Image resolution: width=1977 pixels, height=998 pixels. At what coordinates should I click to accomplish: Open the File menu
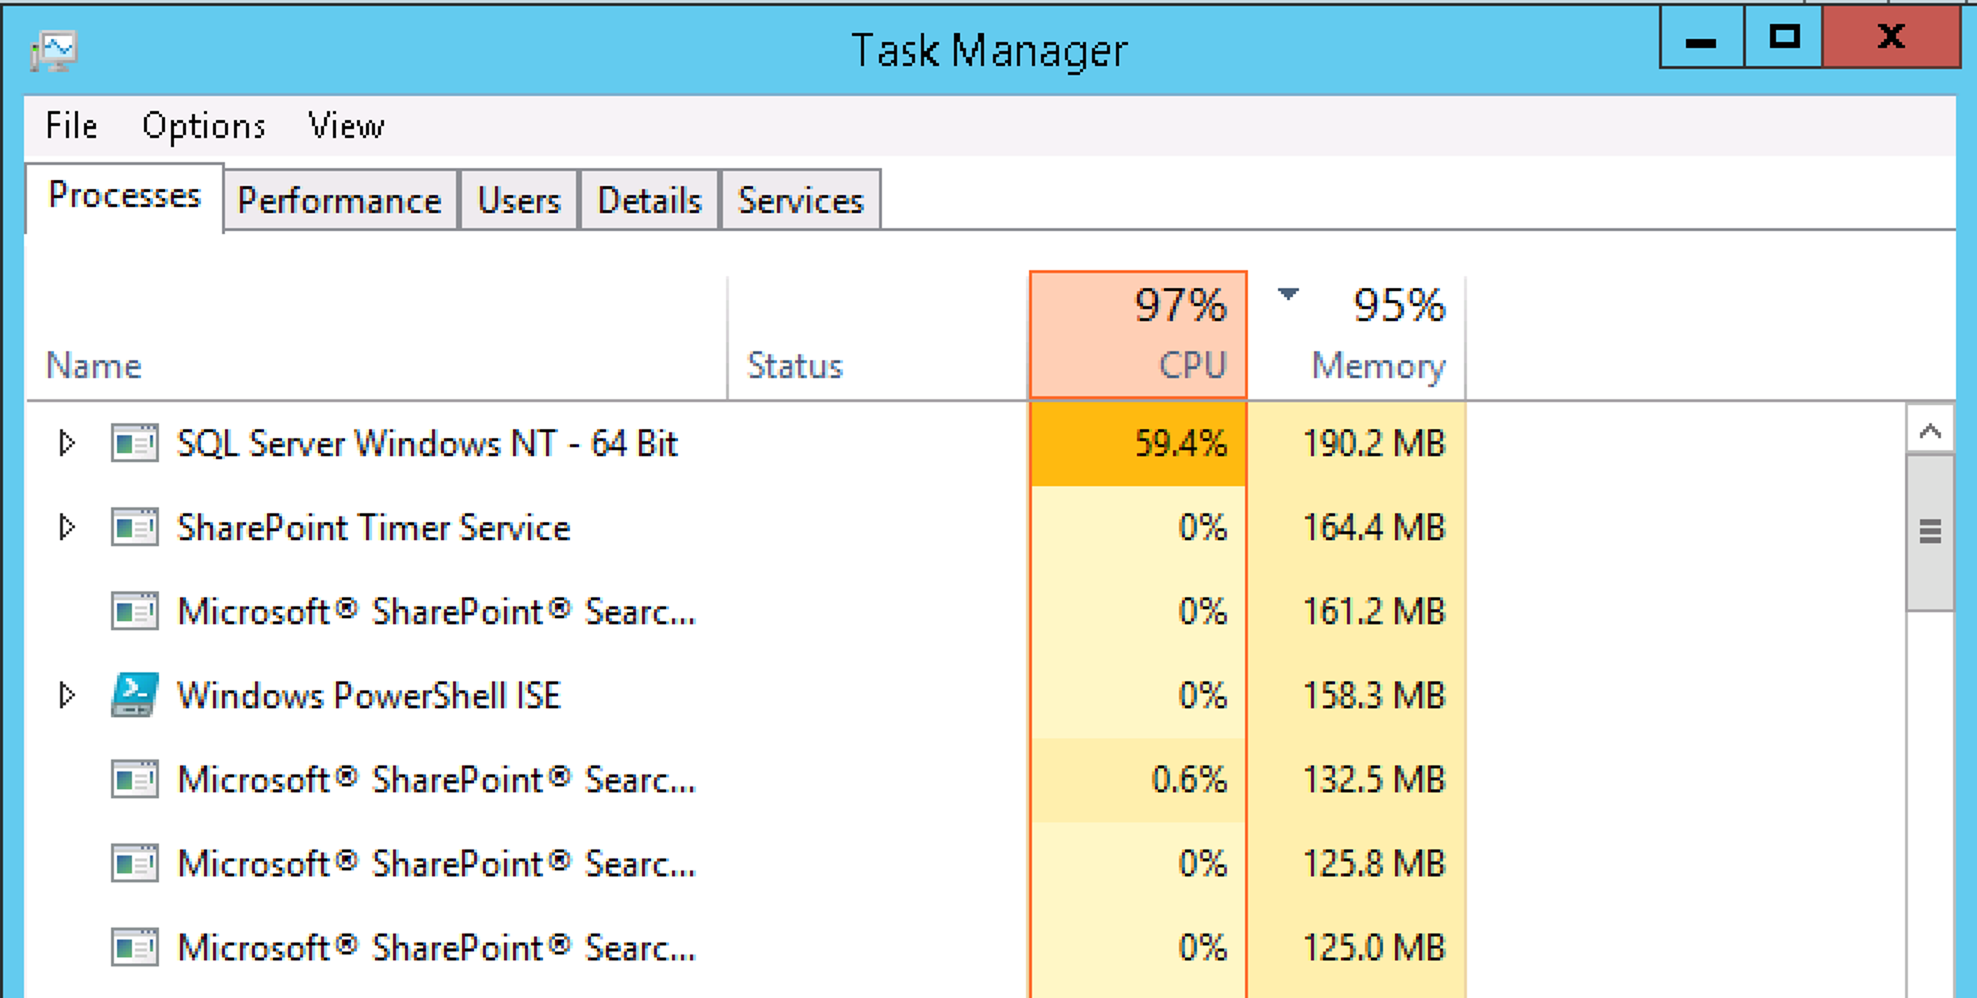71,126
